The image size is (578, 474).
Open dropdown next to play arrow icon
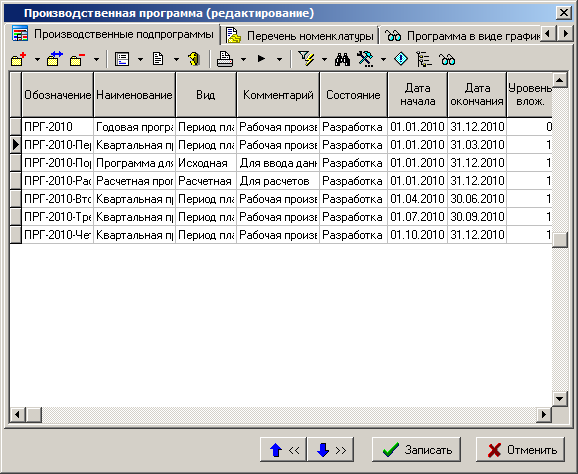(x=279, y=59)
